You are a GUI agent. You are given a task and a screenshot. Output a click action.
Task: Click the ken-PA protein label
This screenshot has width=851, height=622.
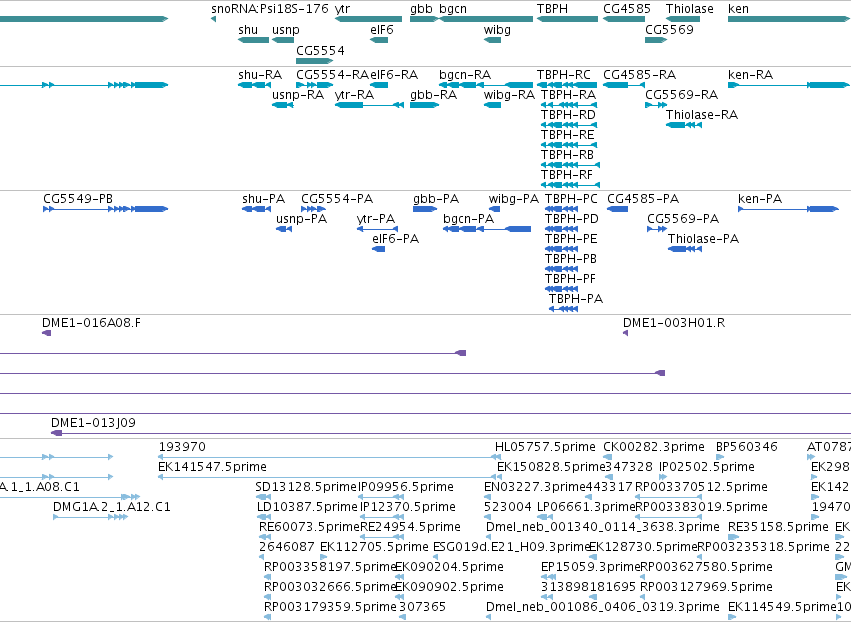(760, 199)
